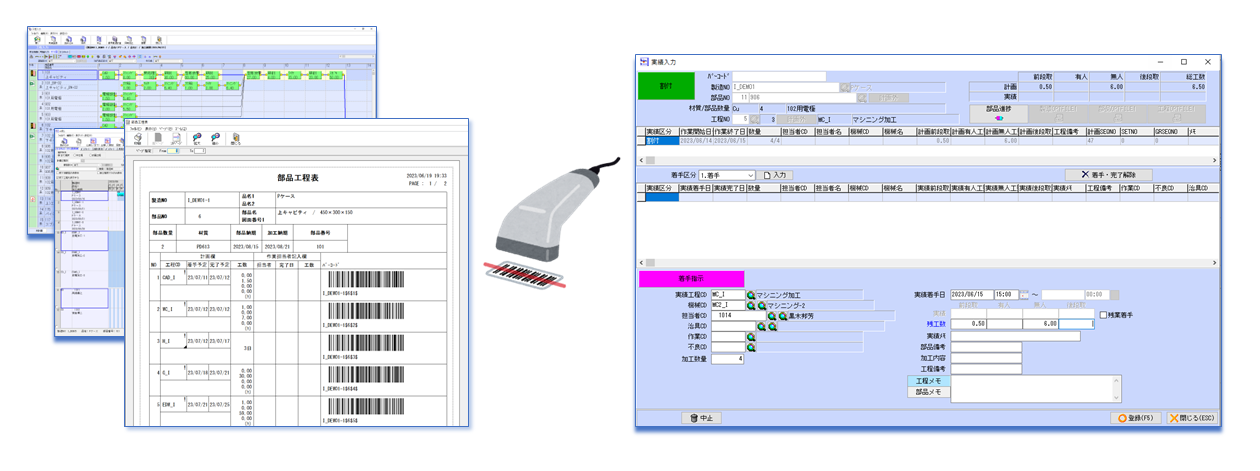
Task: Click the 着手・完了解除 button
Action: (1109, 175)
